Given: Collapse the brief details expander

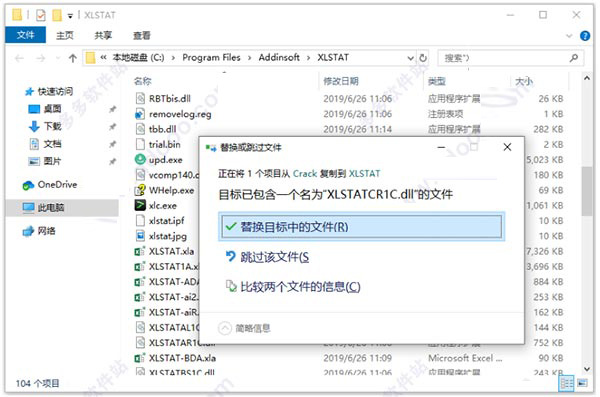Looking at the screenshot, I should 245,328.
